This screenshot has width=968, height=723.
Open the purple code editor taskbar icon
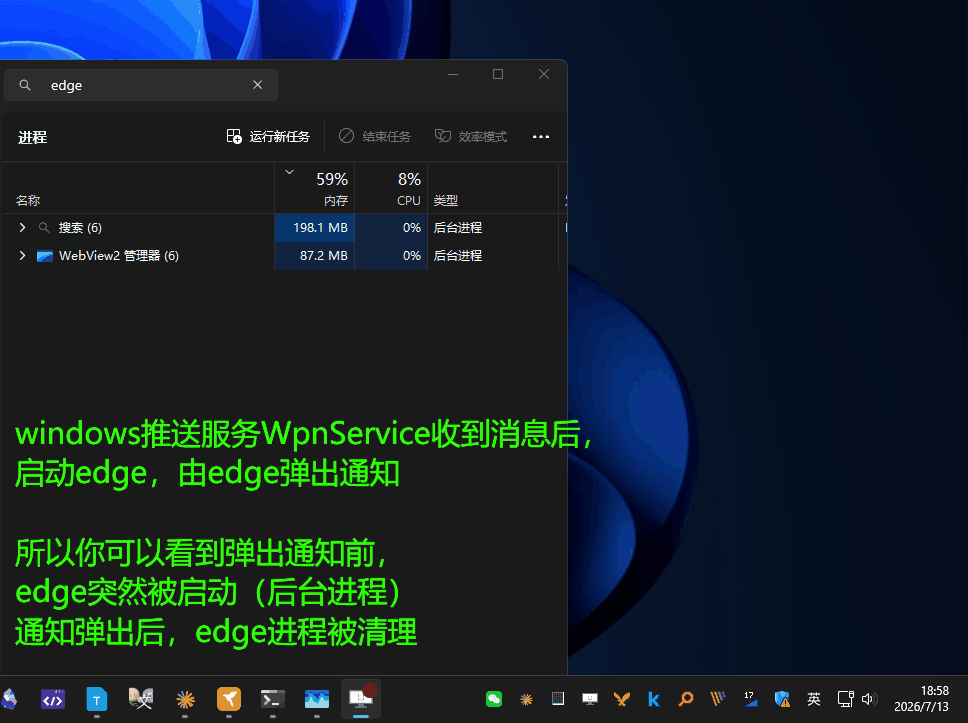point(53,700)
